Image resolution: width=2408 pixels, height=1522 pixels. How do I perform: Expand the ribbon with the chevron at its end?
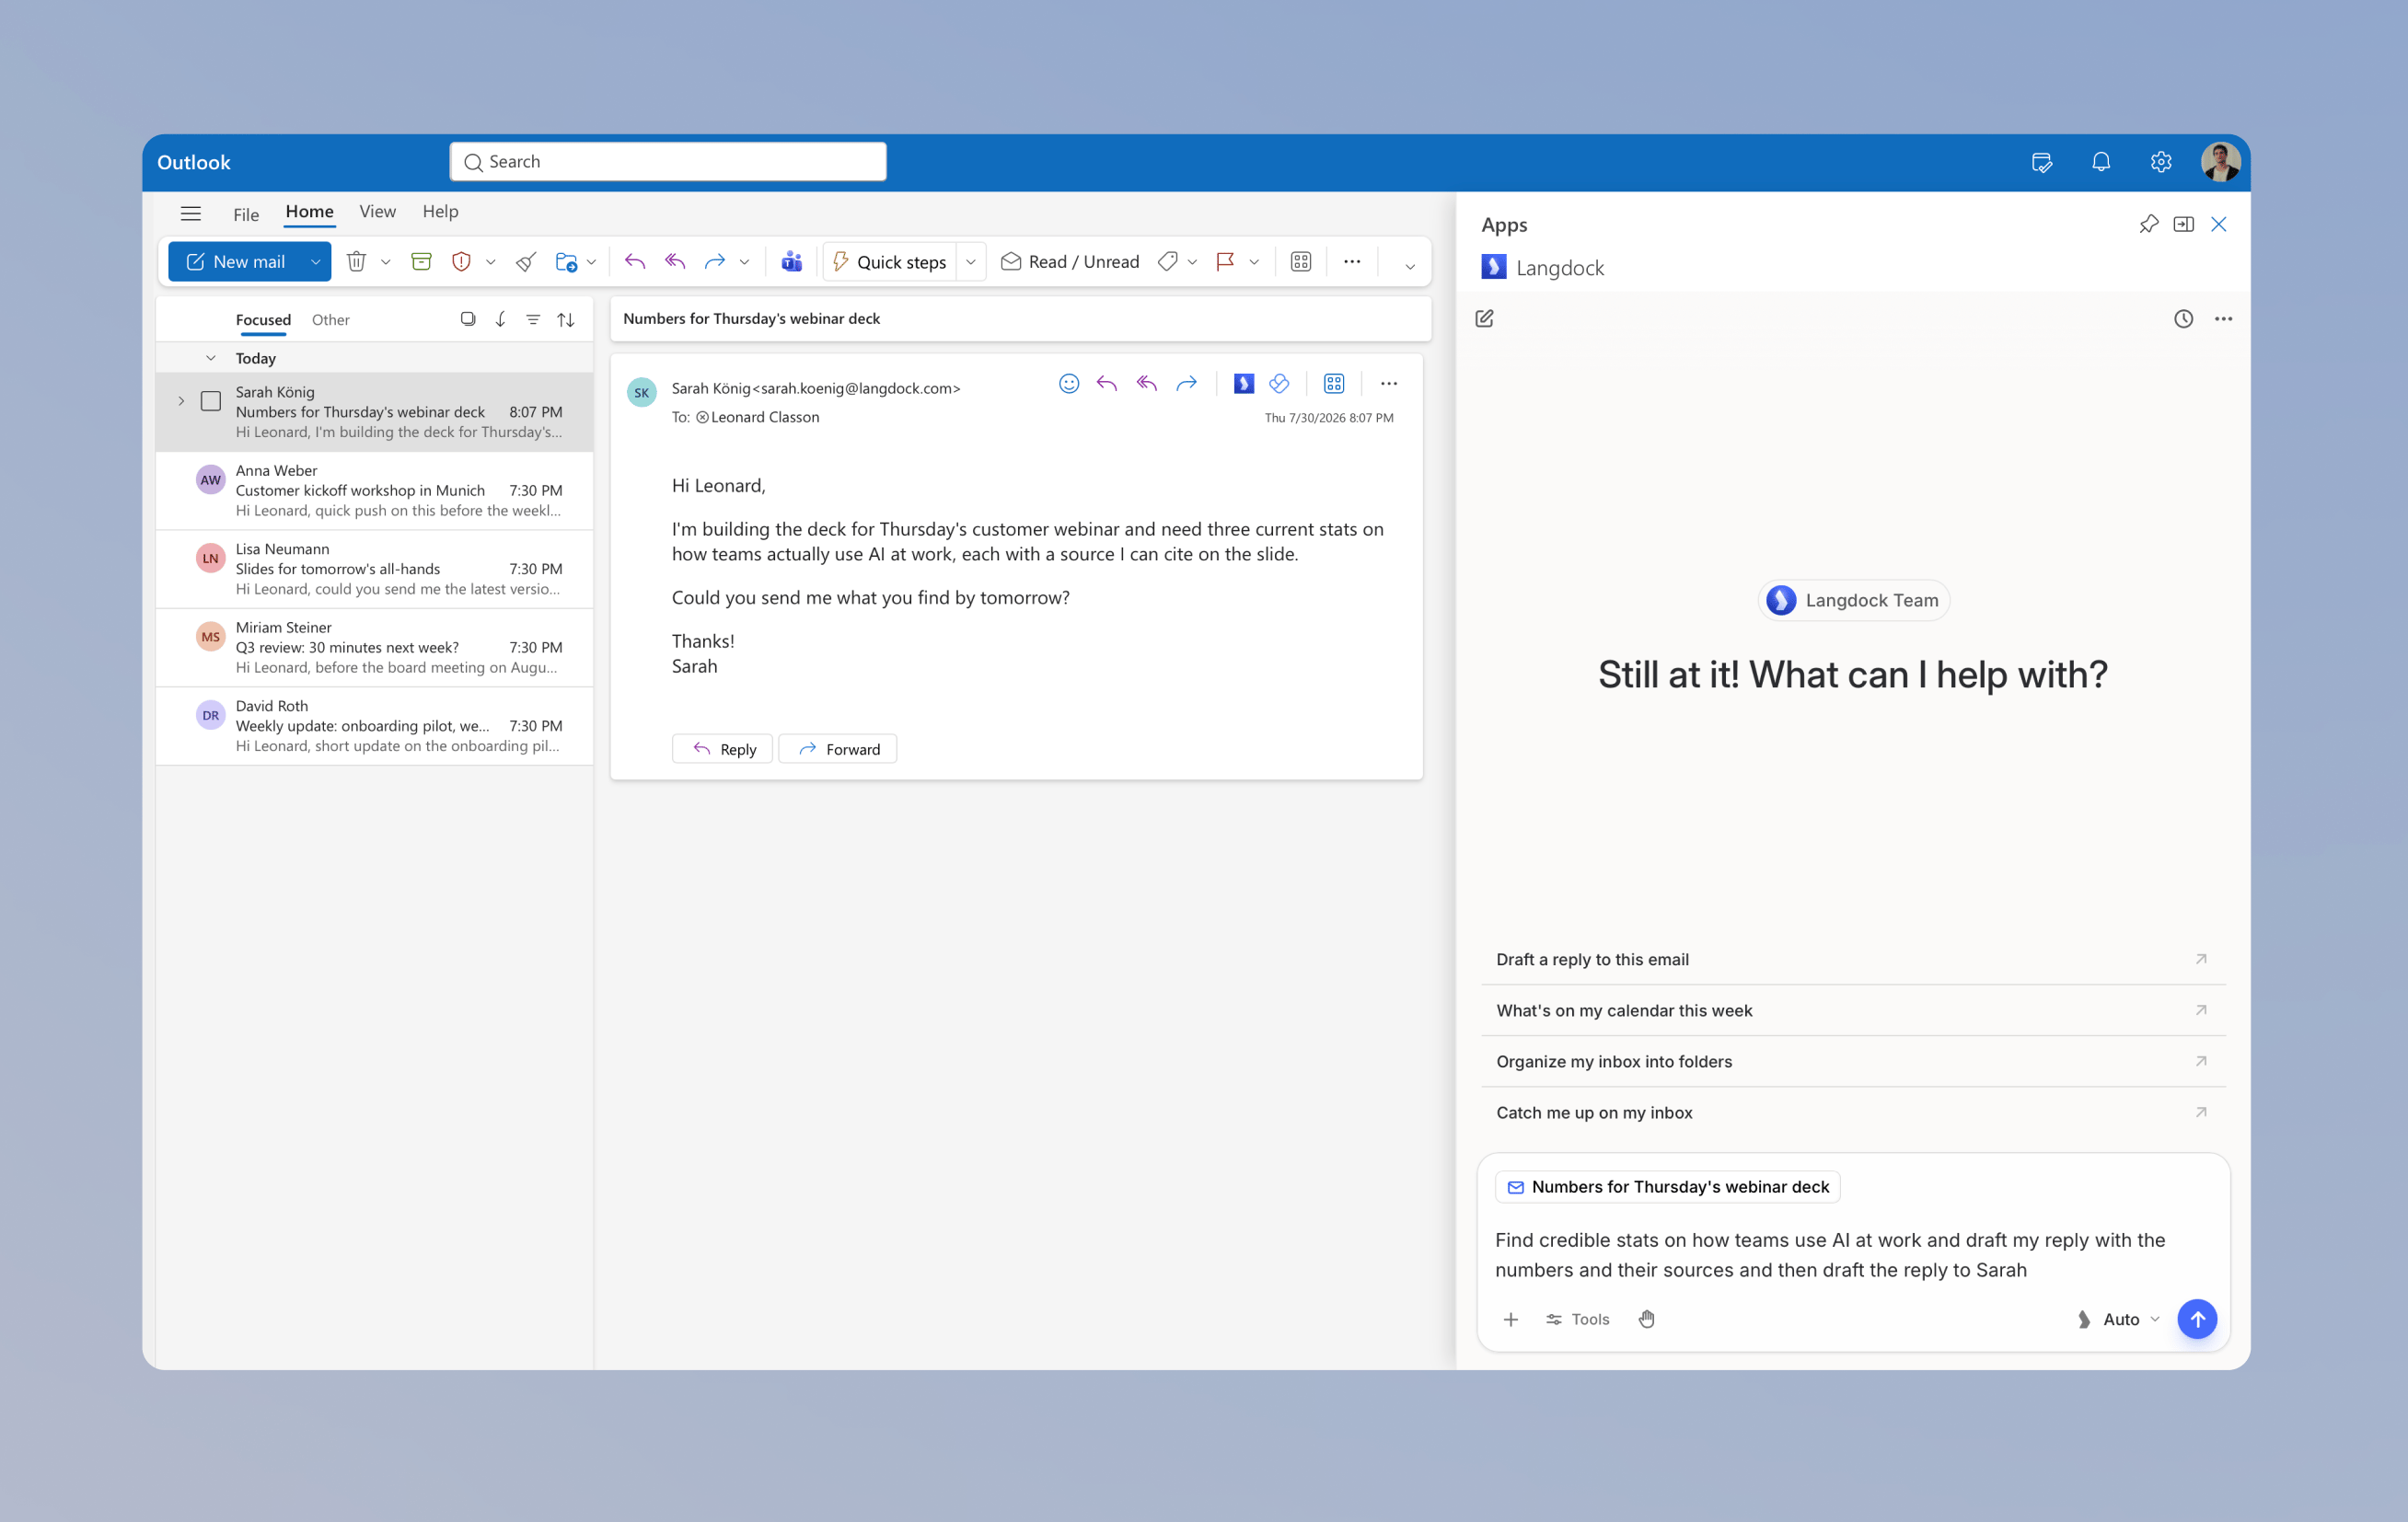pyautogui.click(x=1410, y=267)
